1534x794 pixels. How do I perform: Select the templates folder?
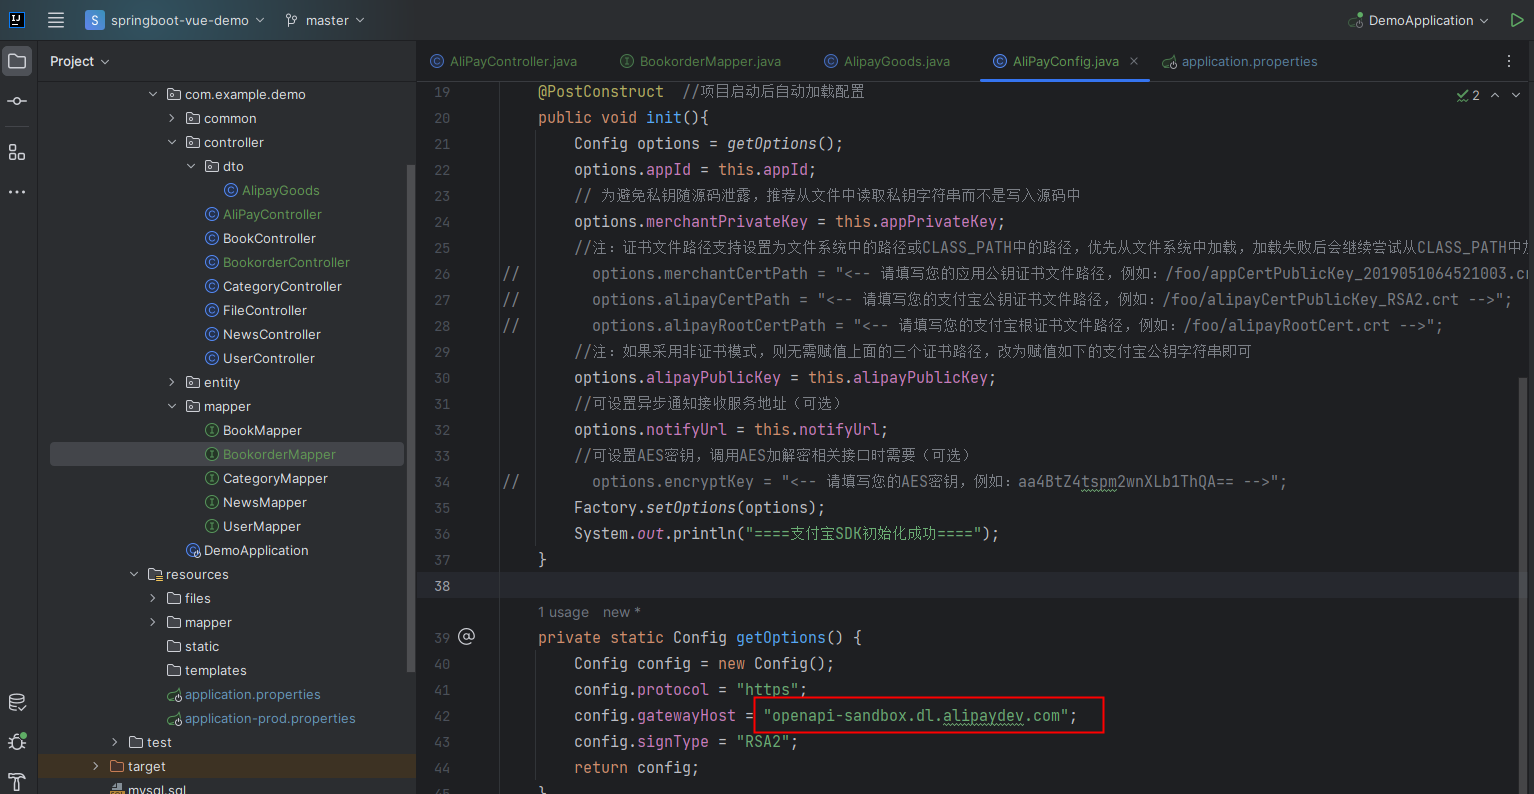[206, 670]
